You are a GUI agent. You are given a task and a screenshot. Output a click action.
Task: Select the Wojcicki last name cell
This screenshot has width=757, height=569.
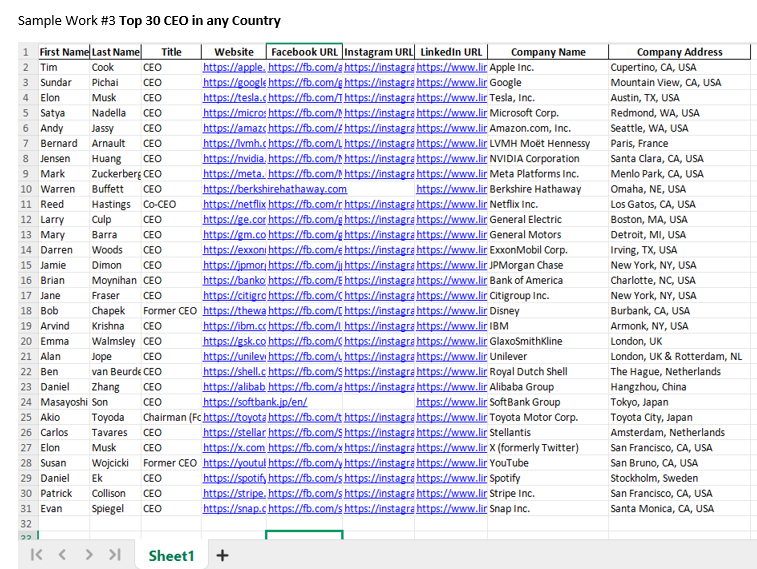115,462
